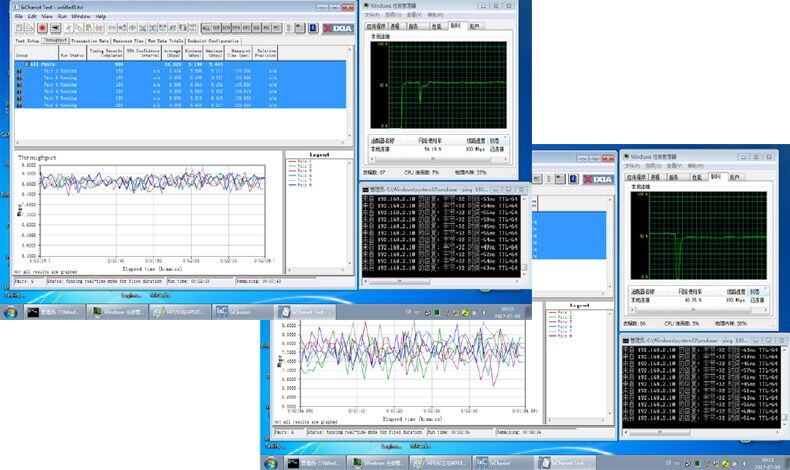Switch to the Response Time tab
Viewport: 790px width, 470px height.
click(128, 41)
